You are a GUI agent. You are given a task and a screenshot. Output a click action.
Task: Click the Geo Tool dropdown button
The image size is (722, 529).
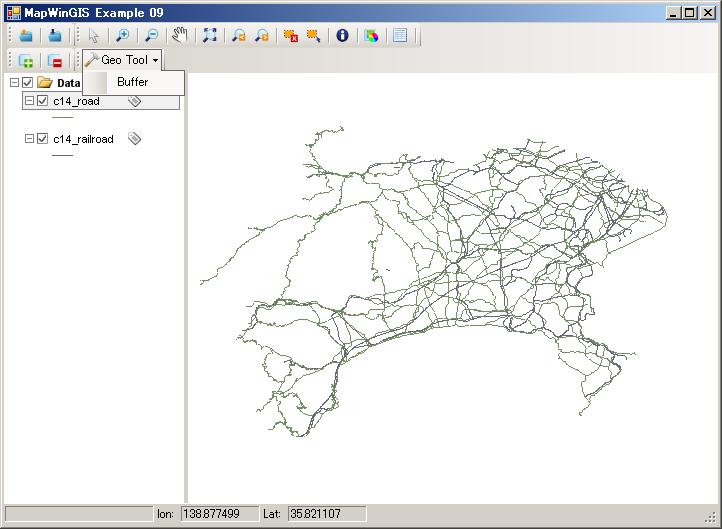pyautogui.click(x=122, y=61)
